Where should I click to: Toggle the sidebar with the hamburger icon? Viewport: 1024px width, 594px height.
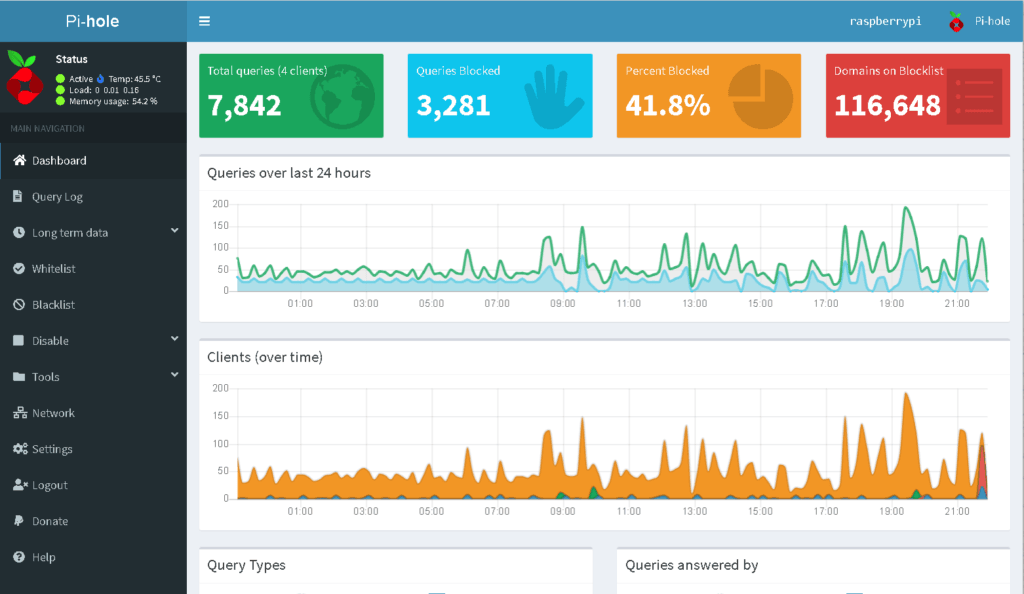point(204,21)
